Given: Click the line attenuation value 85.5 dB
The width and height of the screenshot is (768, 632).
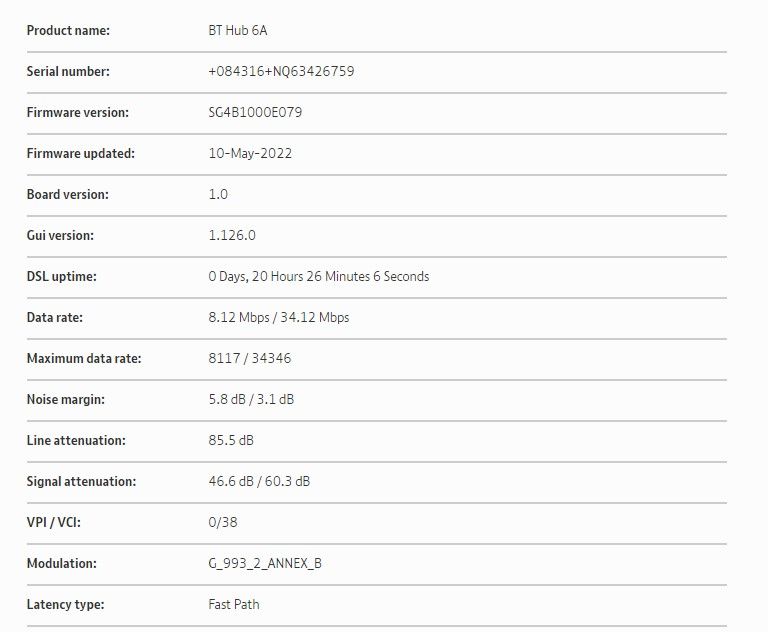Looking at the screenshot, I should point(231,441).
